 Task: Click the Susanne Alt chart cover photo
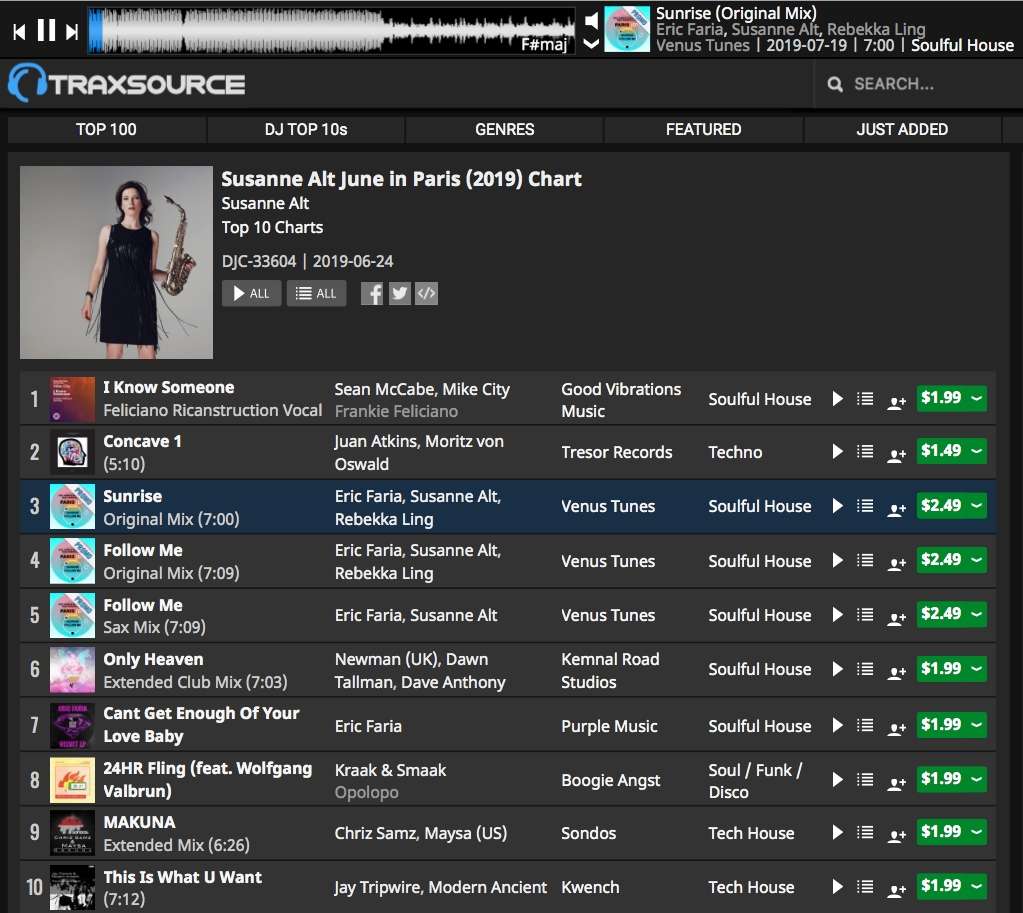(x=116, y=262)
